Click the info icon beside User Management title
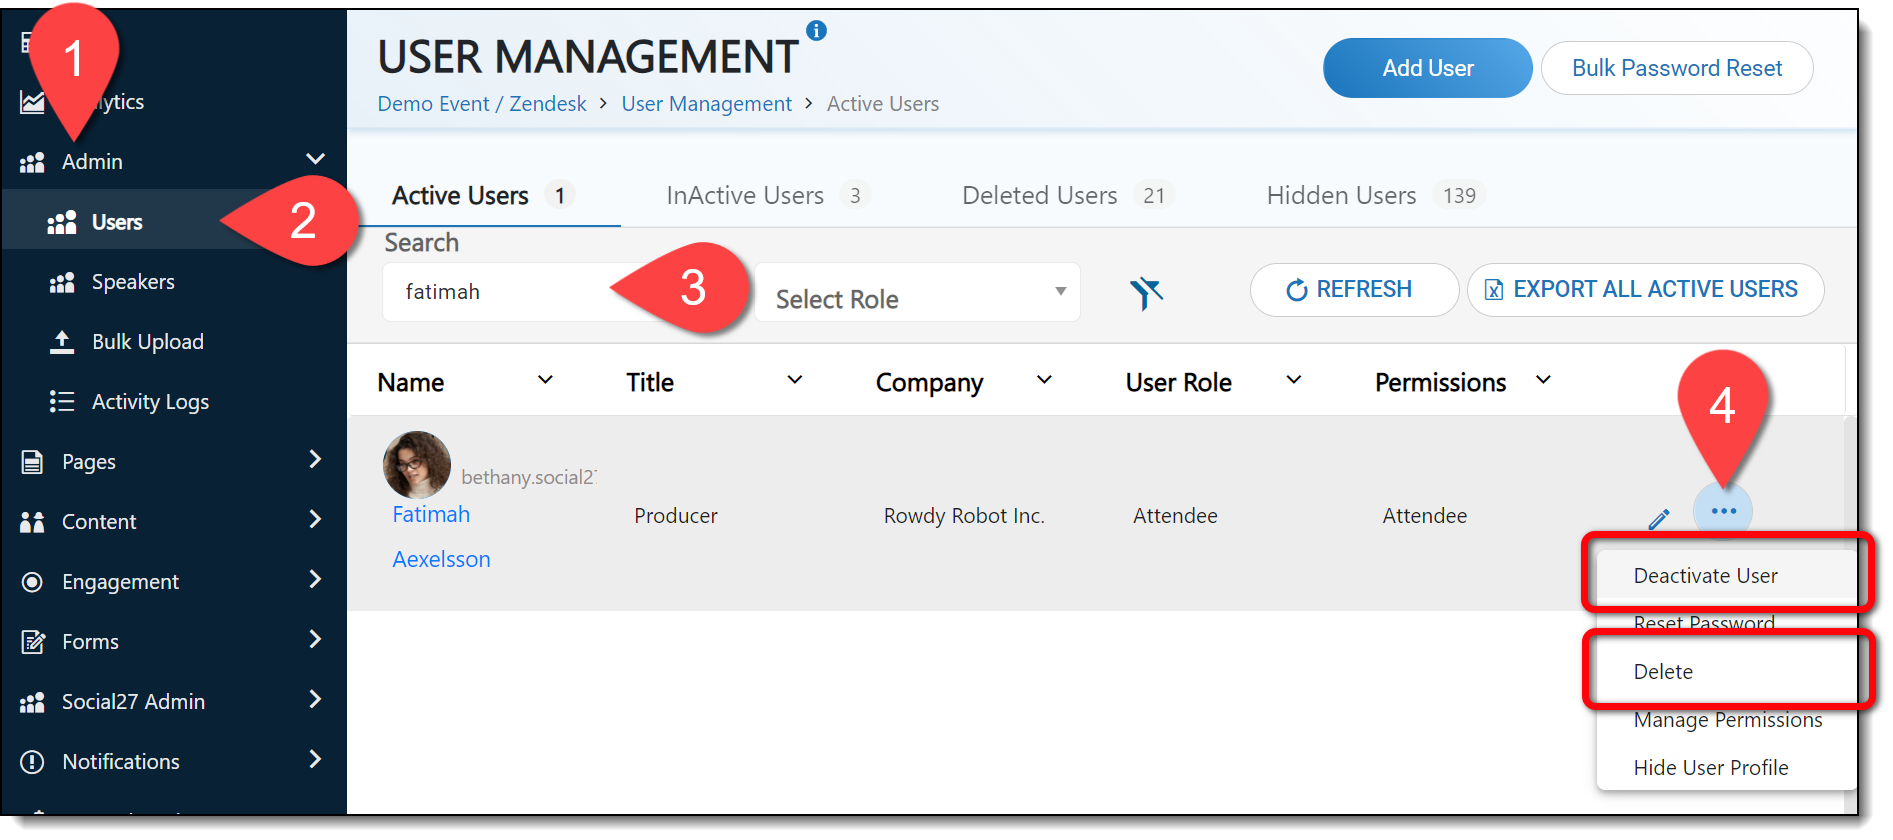The image size is (1893, 840). pyautogui.click(x=817, y=31)
